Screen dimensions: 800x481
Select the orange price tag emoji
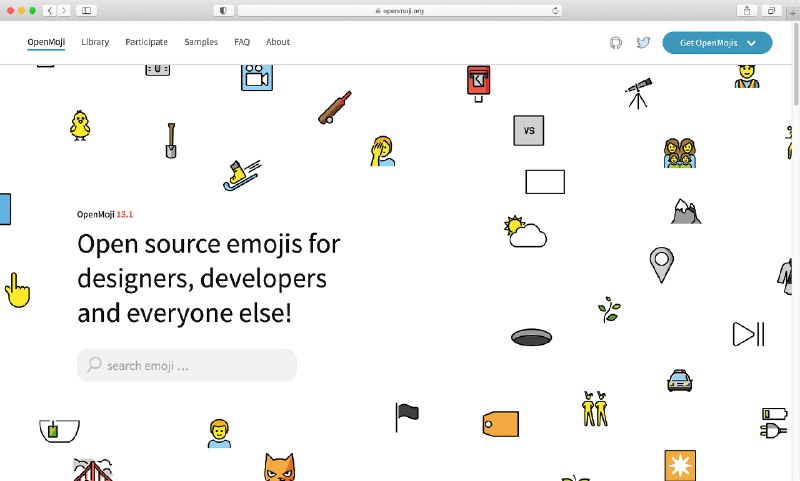[x=501, y=424]
